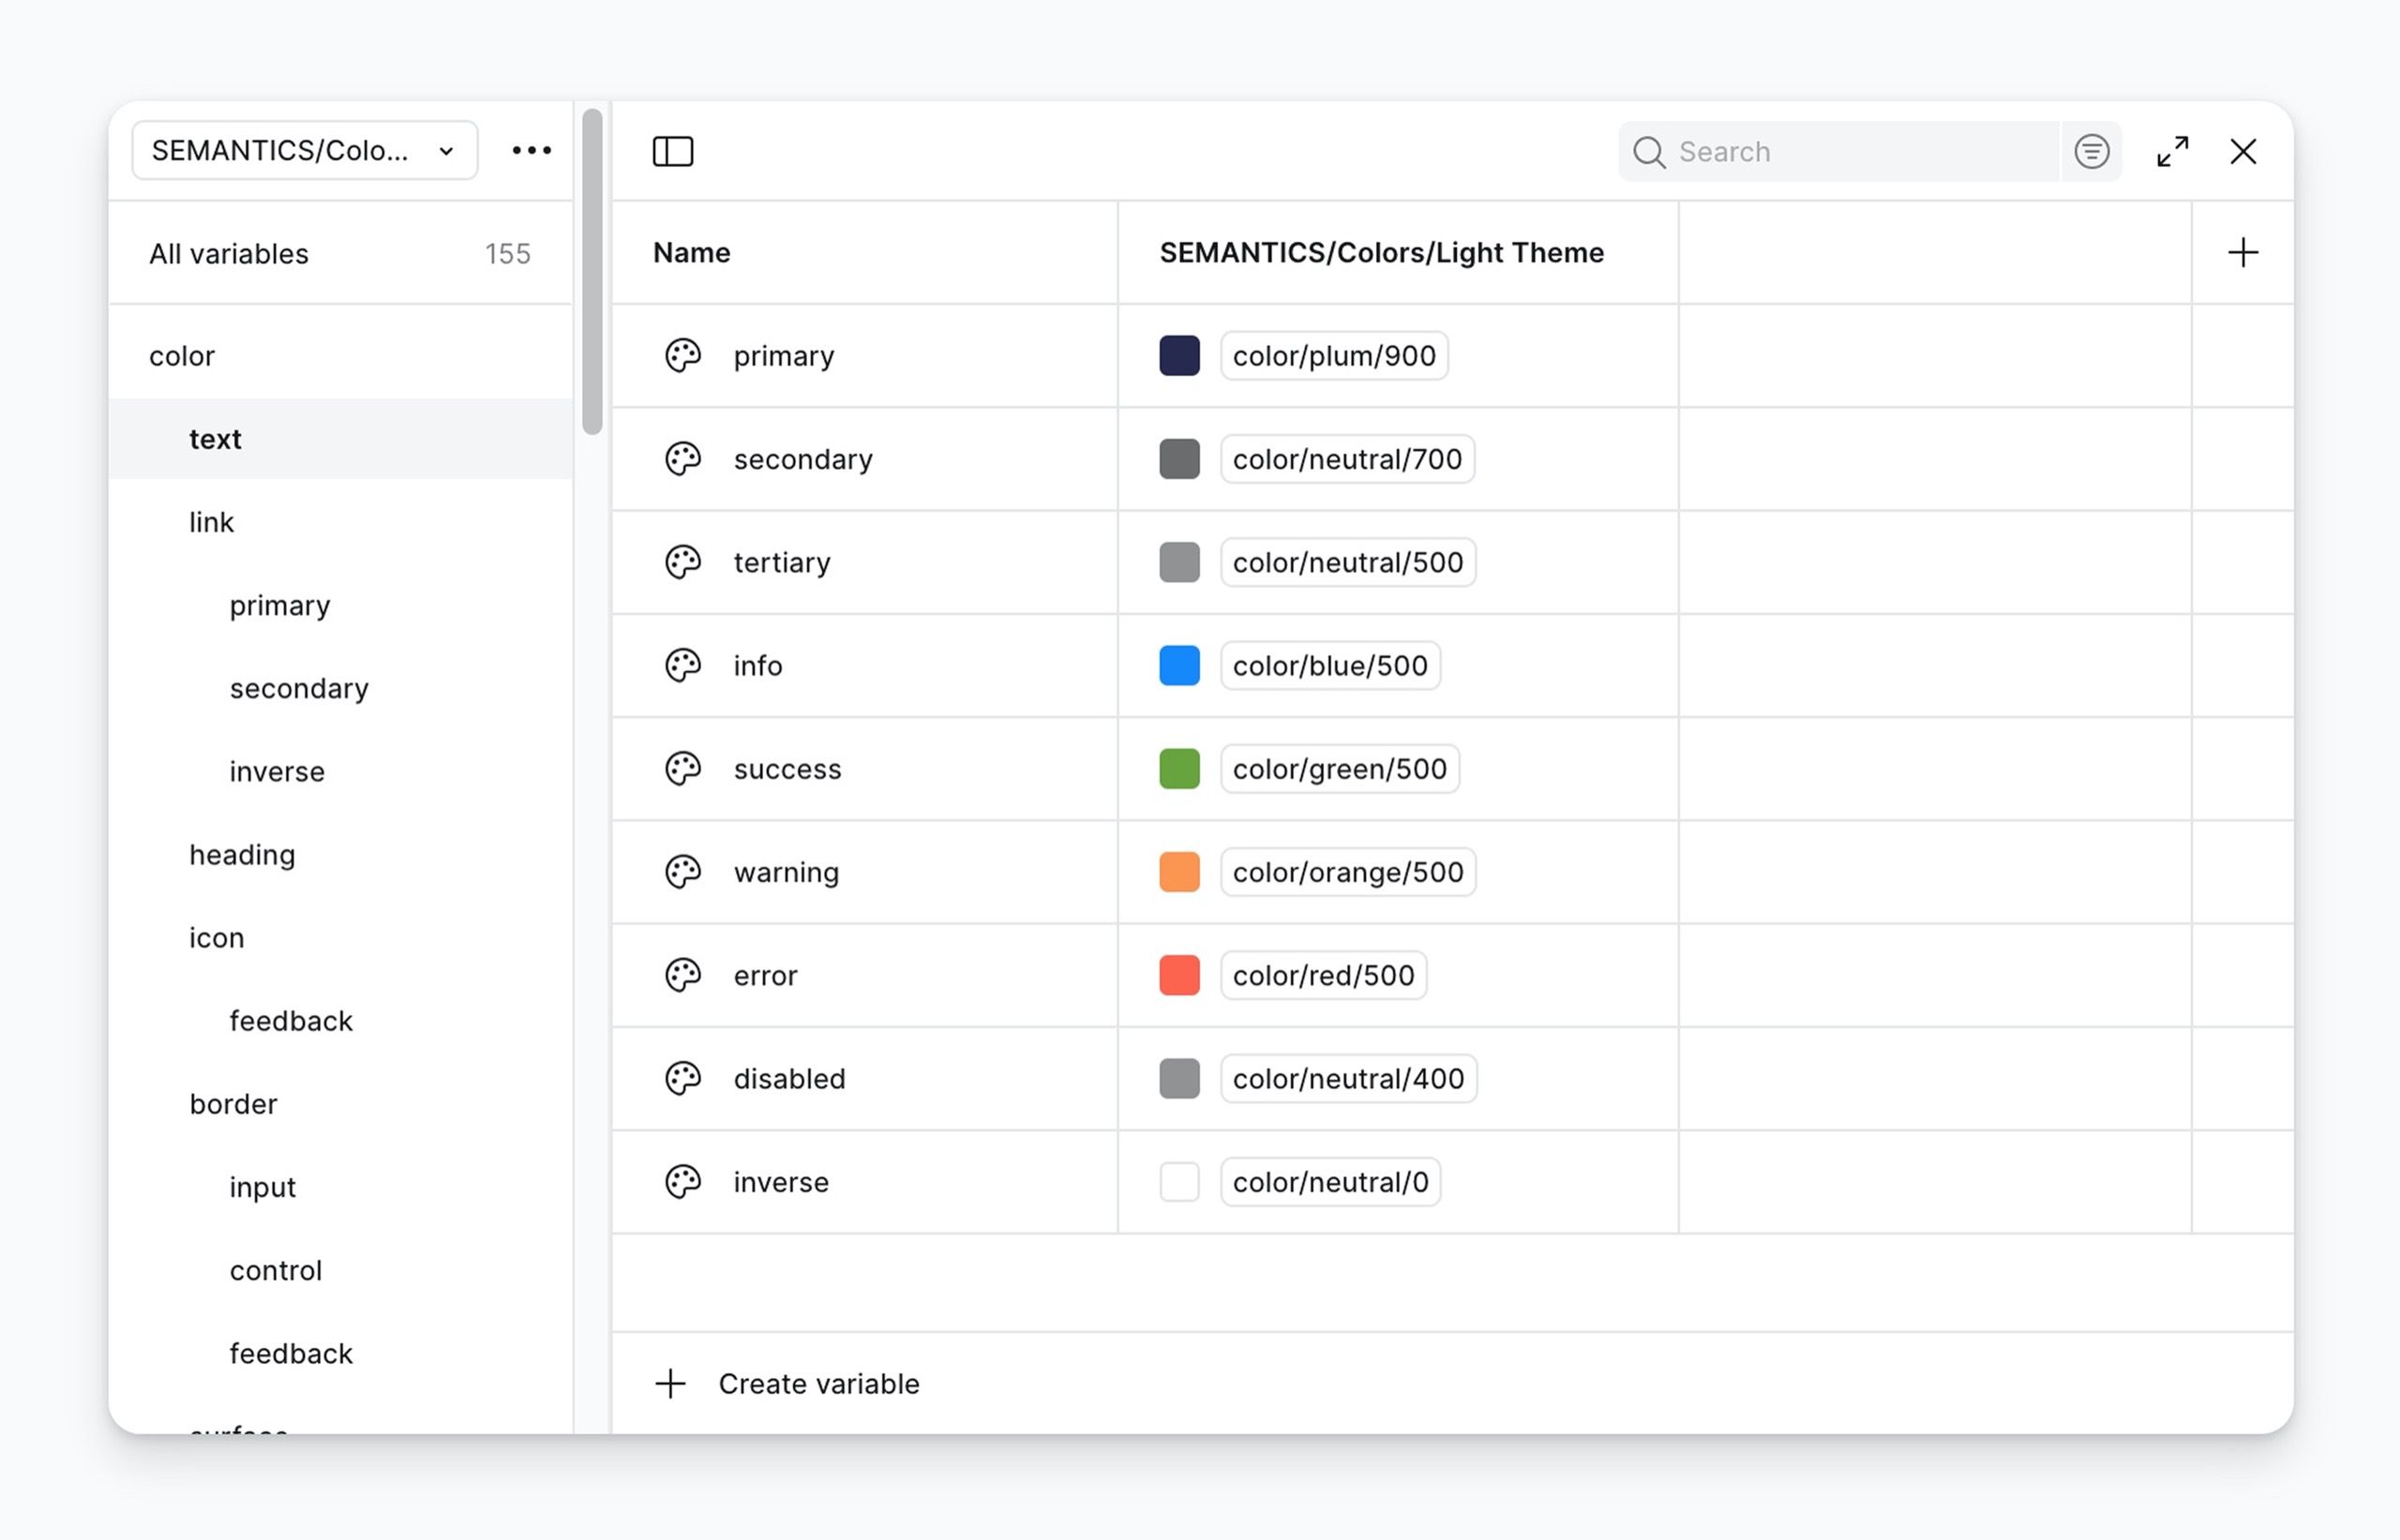The height and width of the screenshot is (1540, 2400).
Task: Toggle the sidebar panel icon
Action: coord(673,152)
